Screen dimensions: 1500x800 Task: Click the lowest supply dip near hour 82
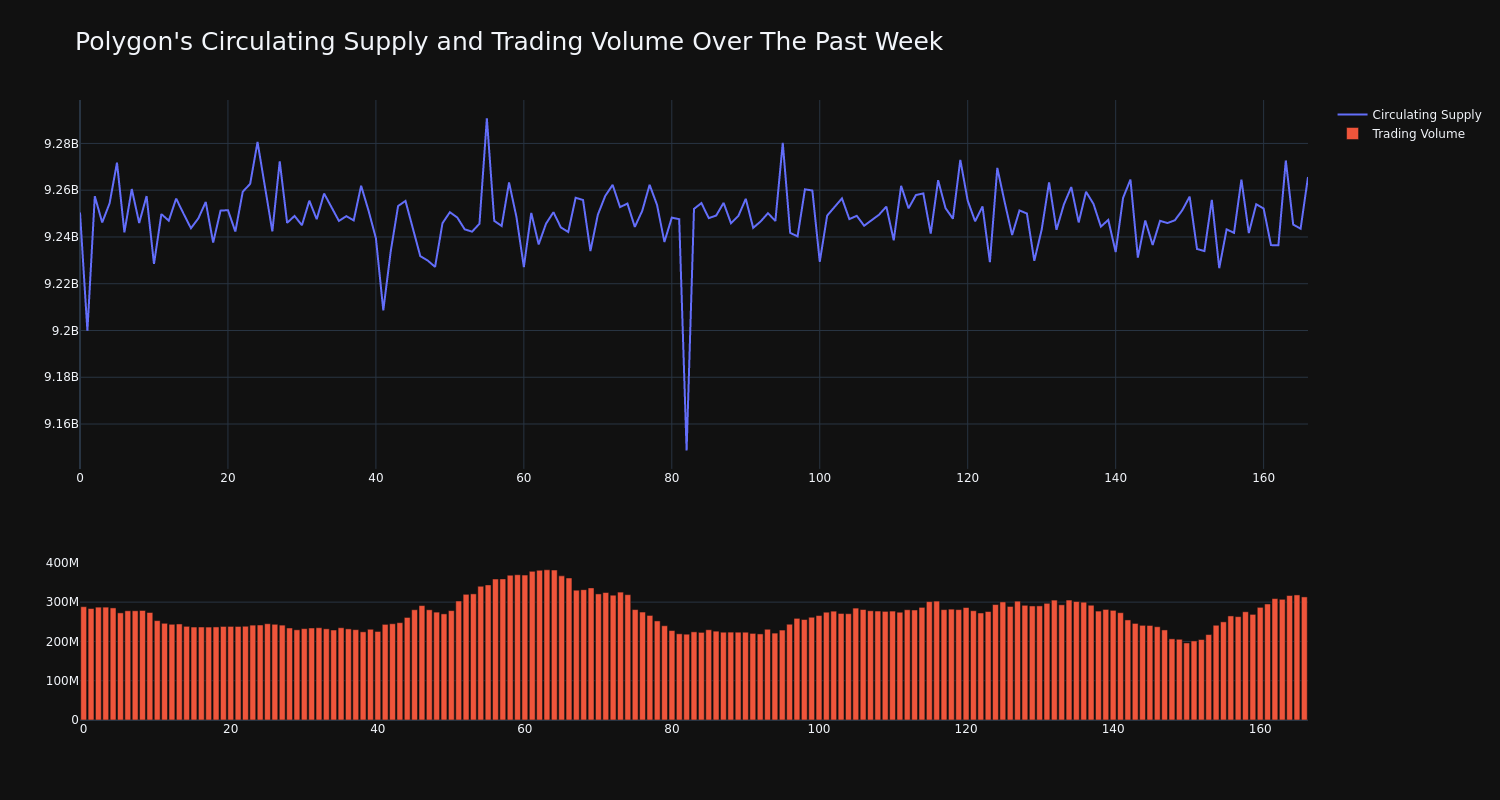pos(686,449)
